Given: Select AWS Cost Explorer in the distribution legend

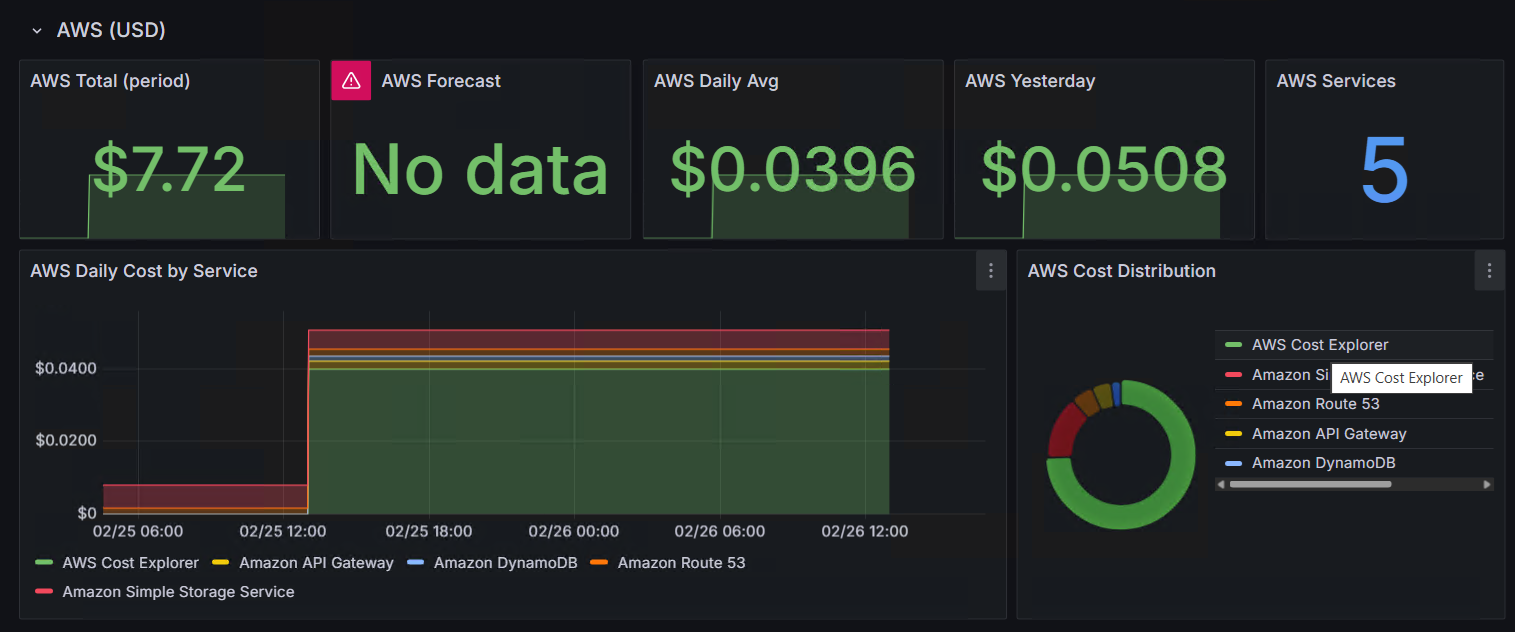Looking at the screenshot, I should 1320,344.
